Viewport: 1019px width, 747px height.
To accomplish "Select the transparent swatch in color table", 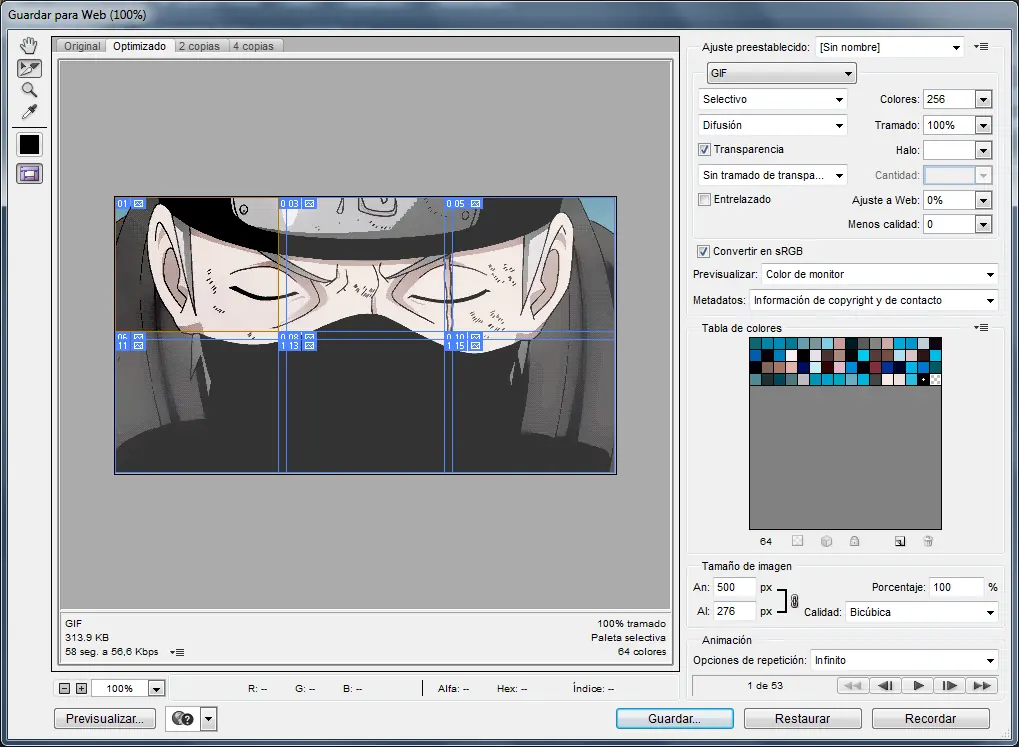I will [935, 380].
